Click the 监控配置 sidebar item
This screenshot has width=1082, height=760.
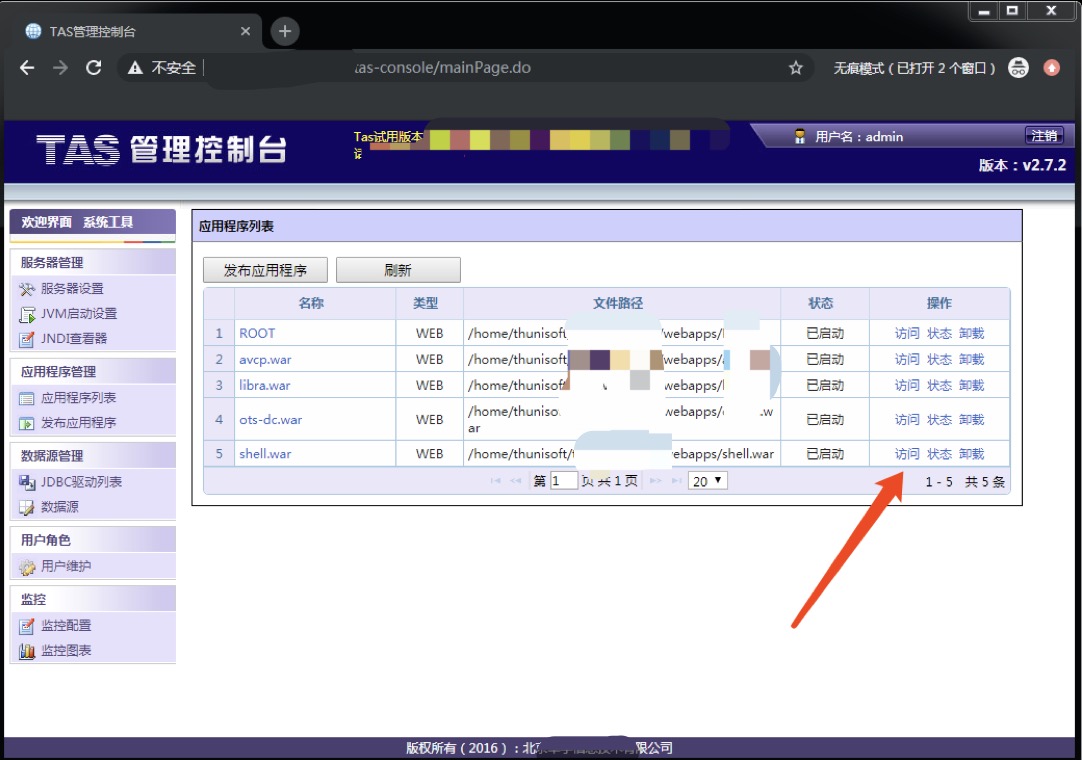coord(66,626)
